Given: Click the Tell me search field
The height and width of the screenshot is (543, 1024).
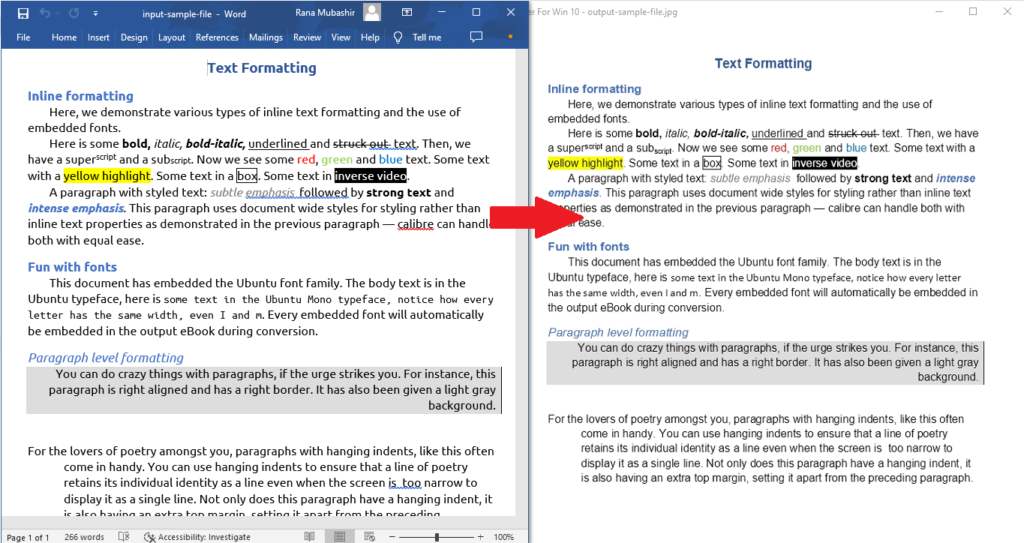Looking at the screenshot, I should coord(426,37).
